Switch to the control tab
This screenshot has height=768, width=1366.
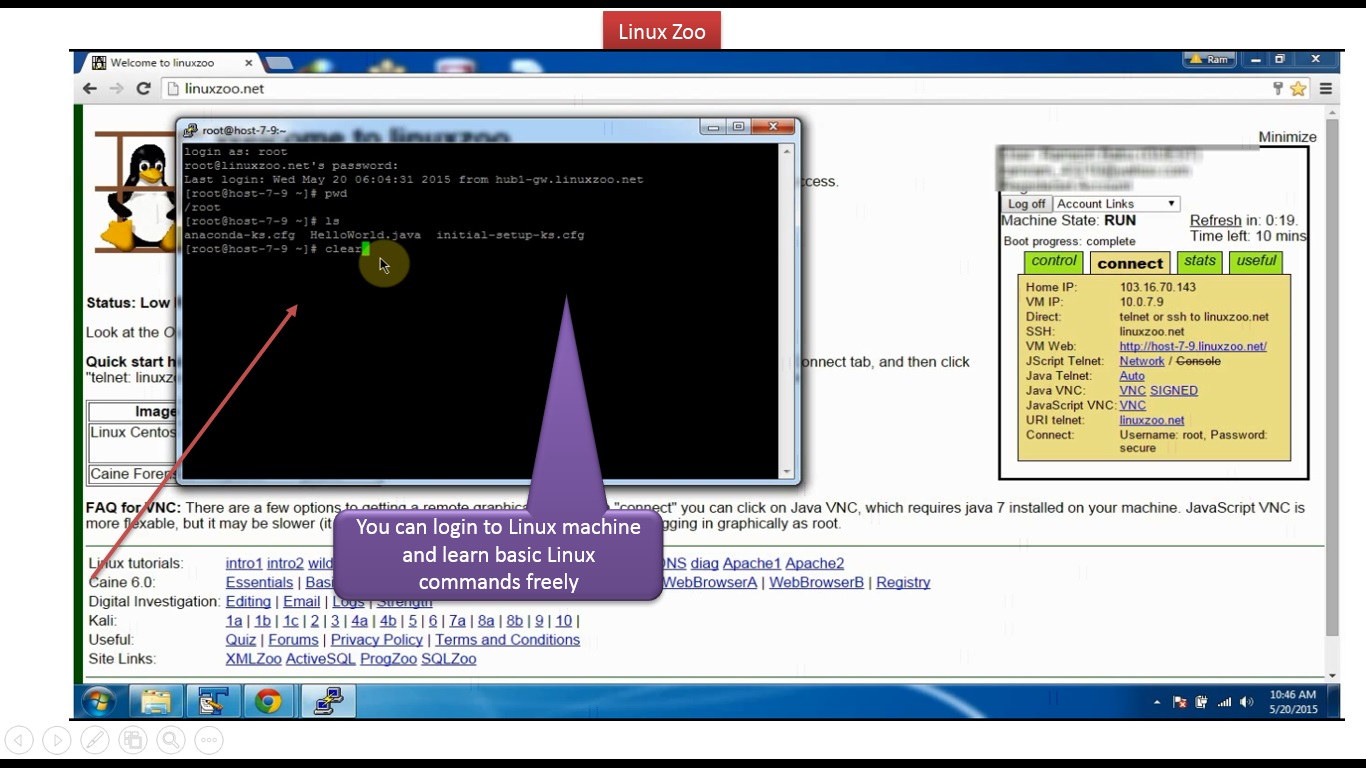(1053, 261)
